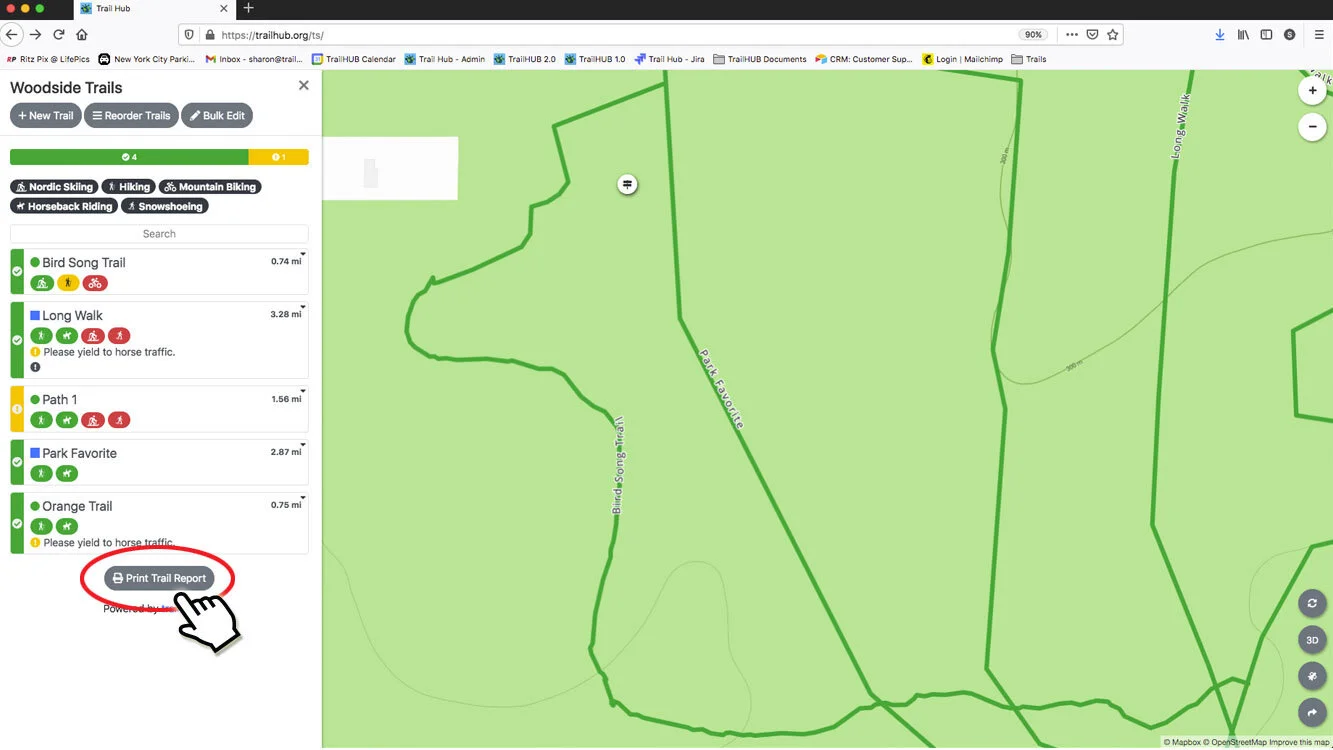Expand the Path 1 dropdown arrow
1333x750 pixels.
click(303, 392)
